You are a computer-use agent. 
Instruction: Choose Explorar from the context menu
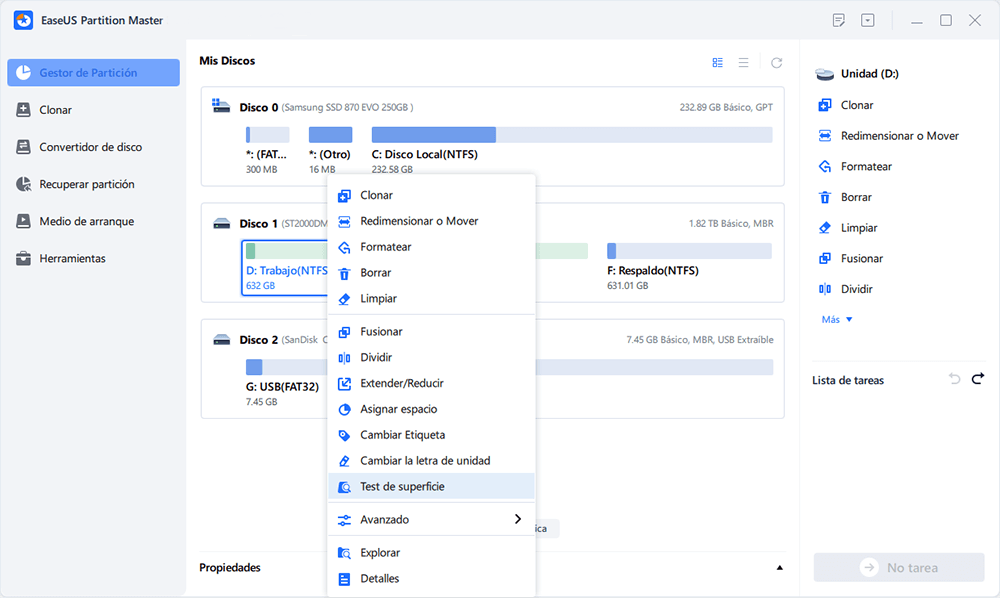431,553
